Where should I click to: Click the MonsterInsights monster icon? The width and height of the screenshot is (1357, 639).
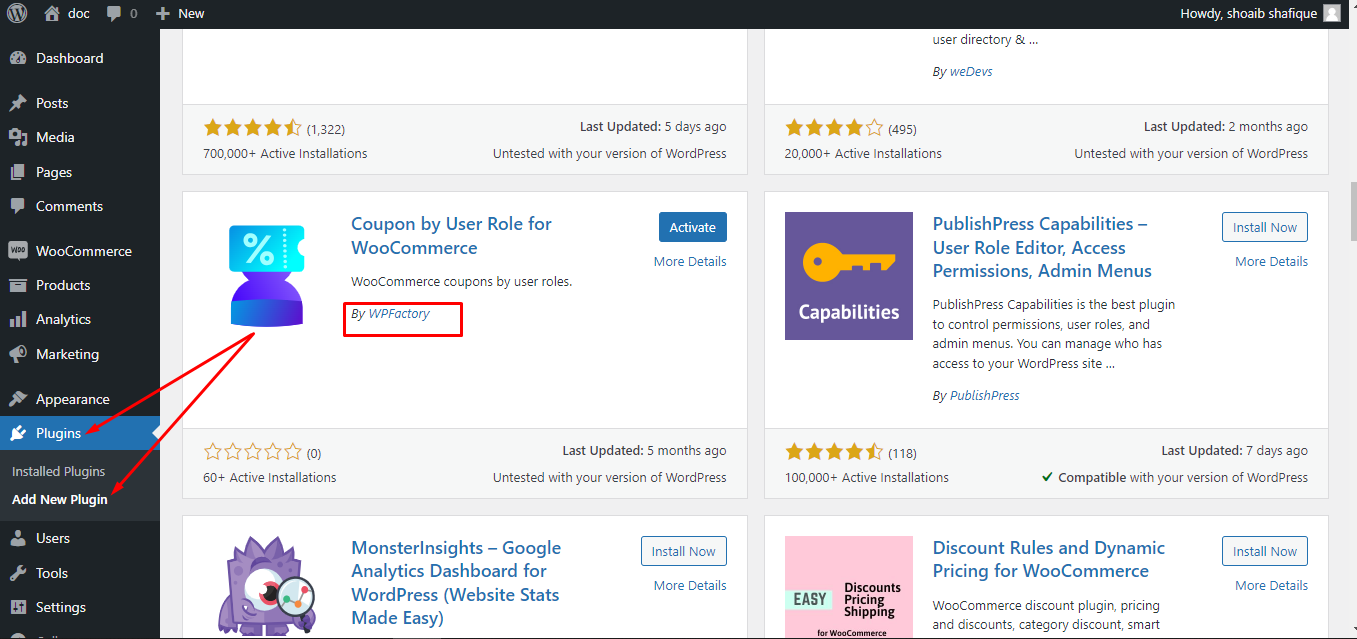click(x=267, y=587)
